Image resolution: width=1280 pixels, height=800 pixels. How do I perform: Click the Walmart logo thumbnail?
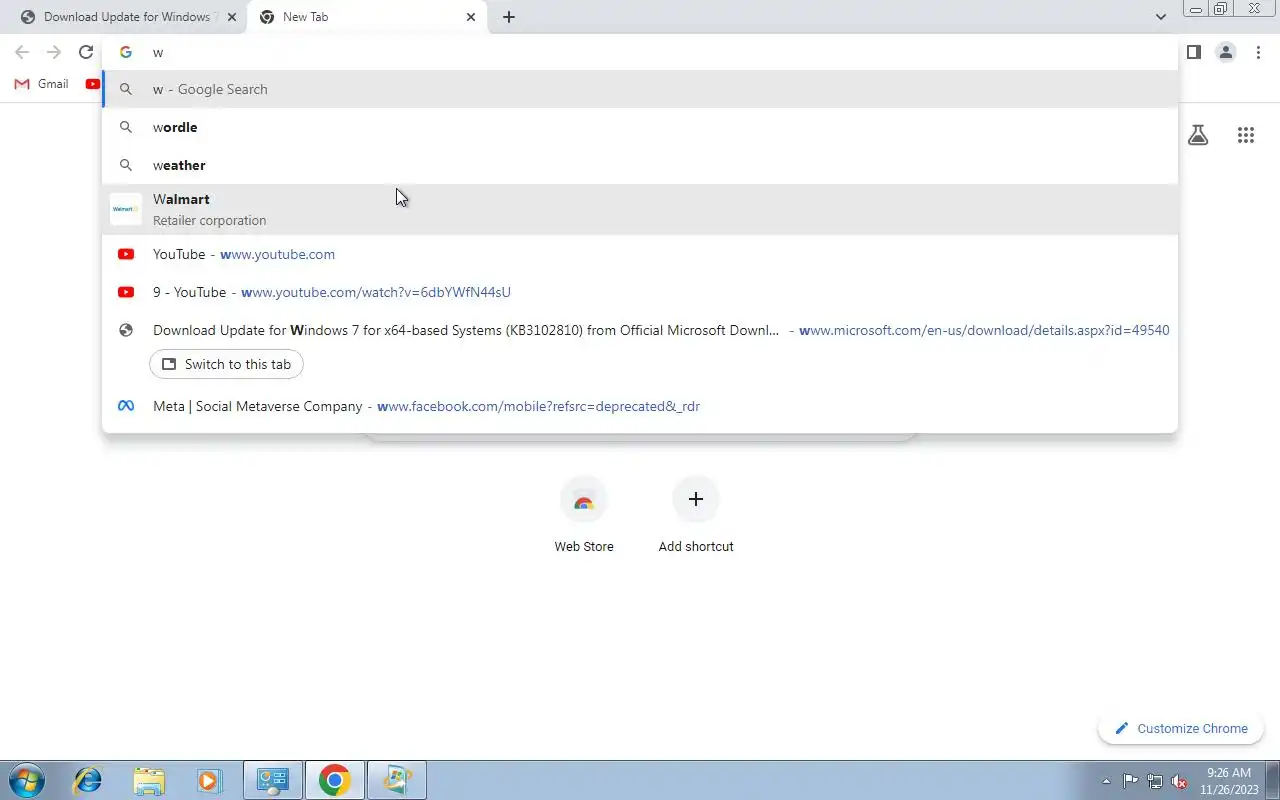point(126,209)
